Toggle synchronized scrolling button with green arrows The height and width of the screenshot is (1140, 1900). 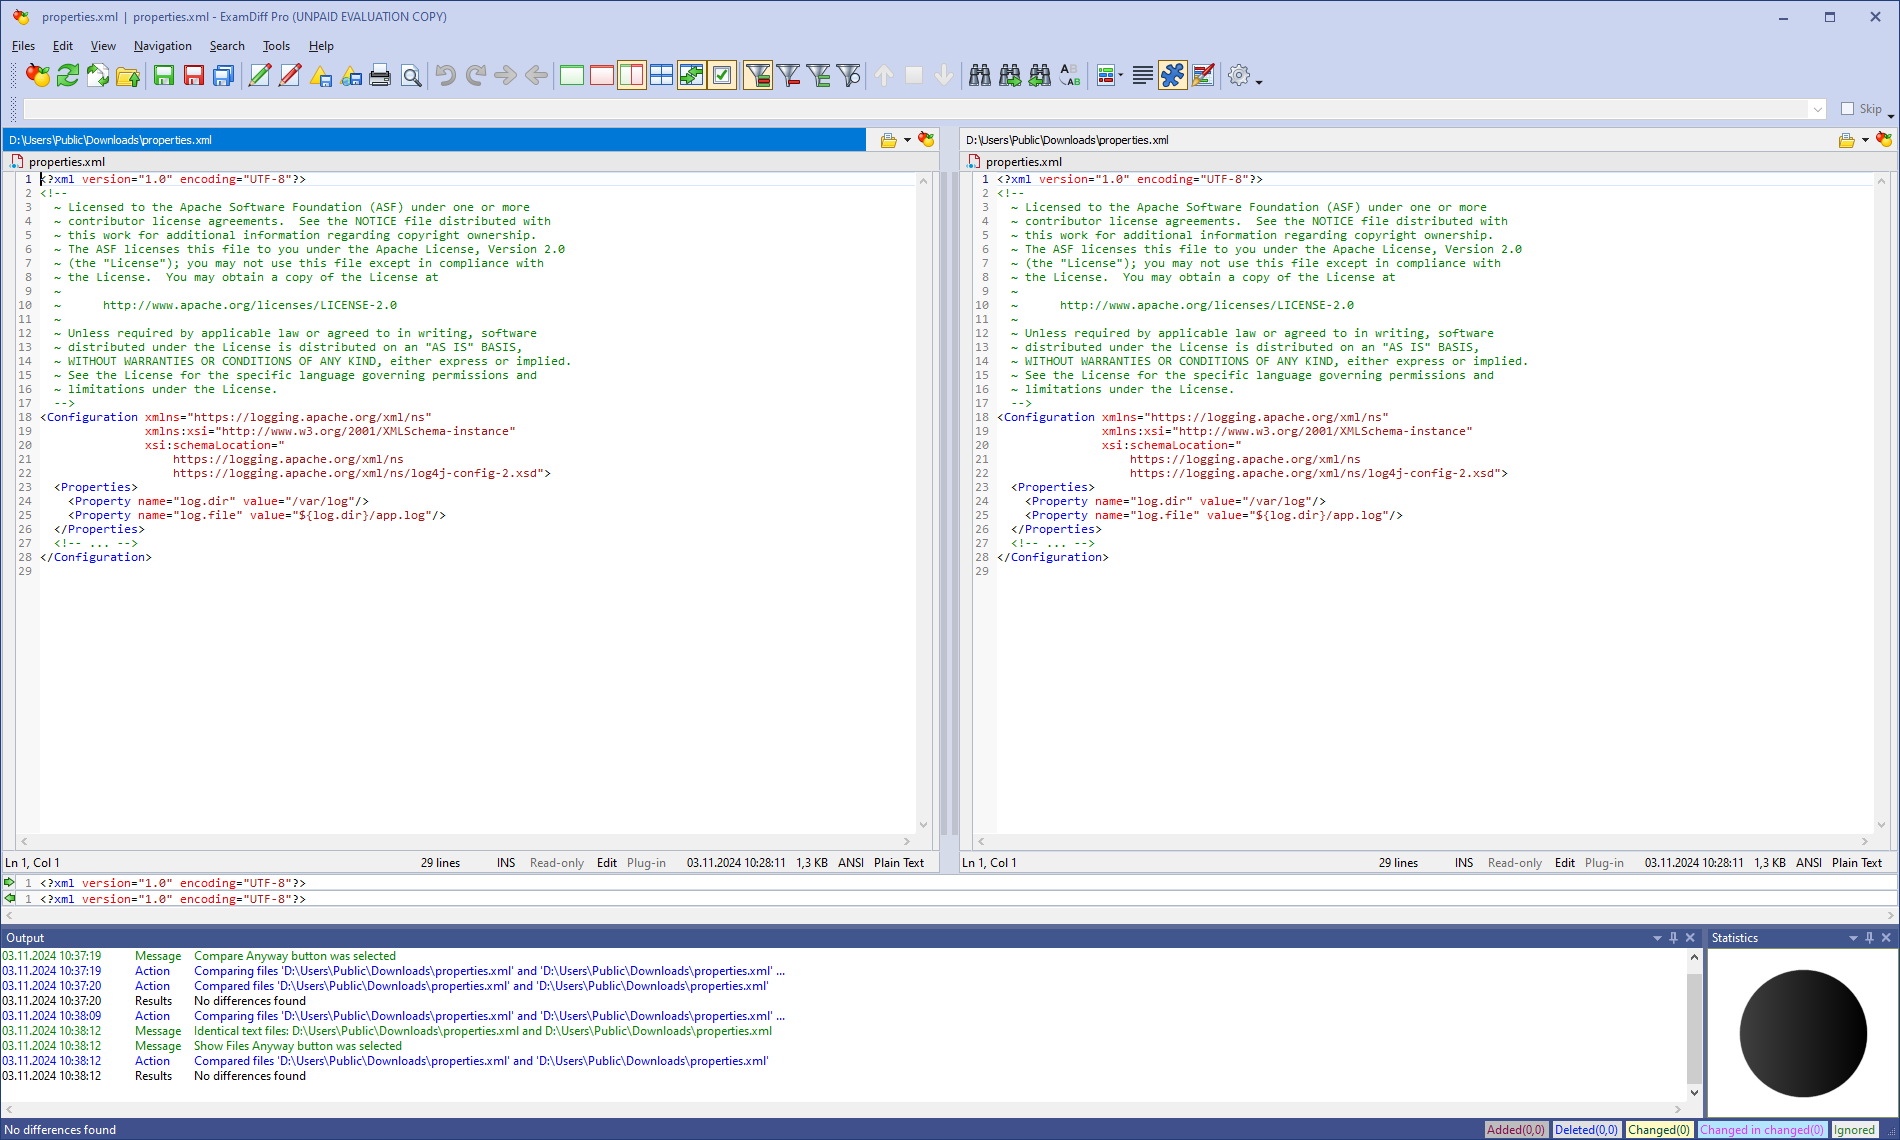(x=692, y=75)
